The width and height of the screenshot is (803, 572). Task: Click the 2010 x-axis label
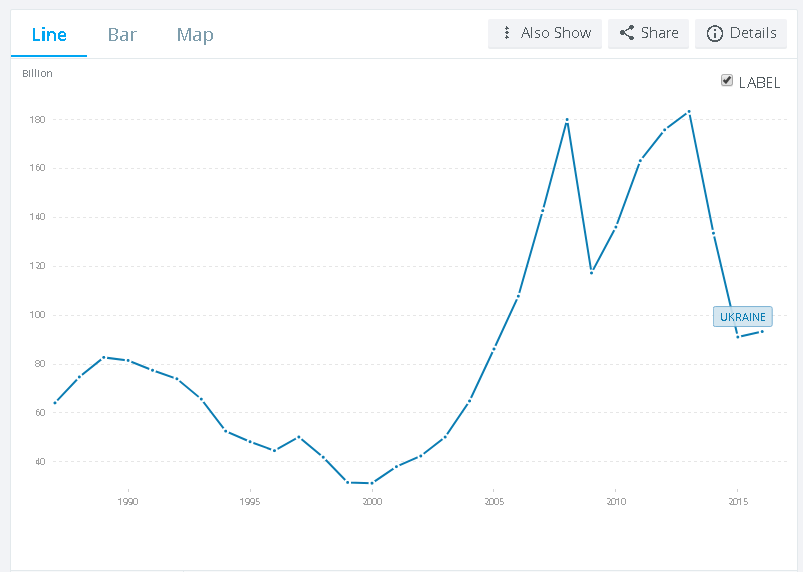(616, 501)
